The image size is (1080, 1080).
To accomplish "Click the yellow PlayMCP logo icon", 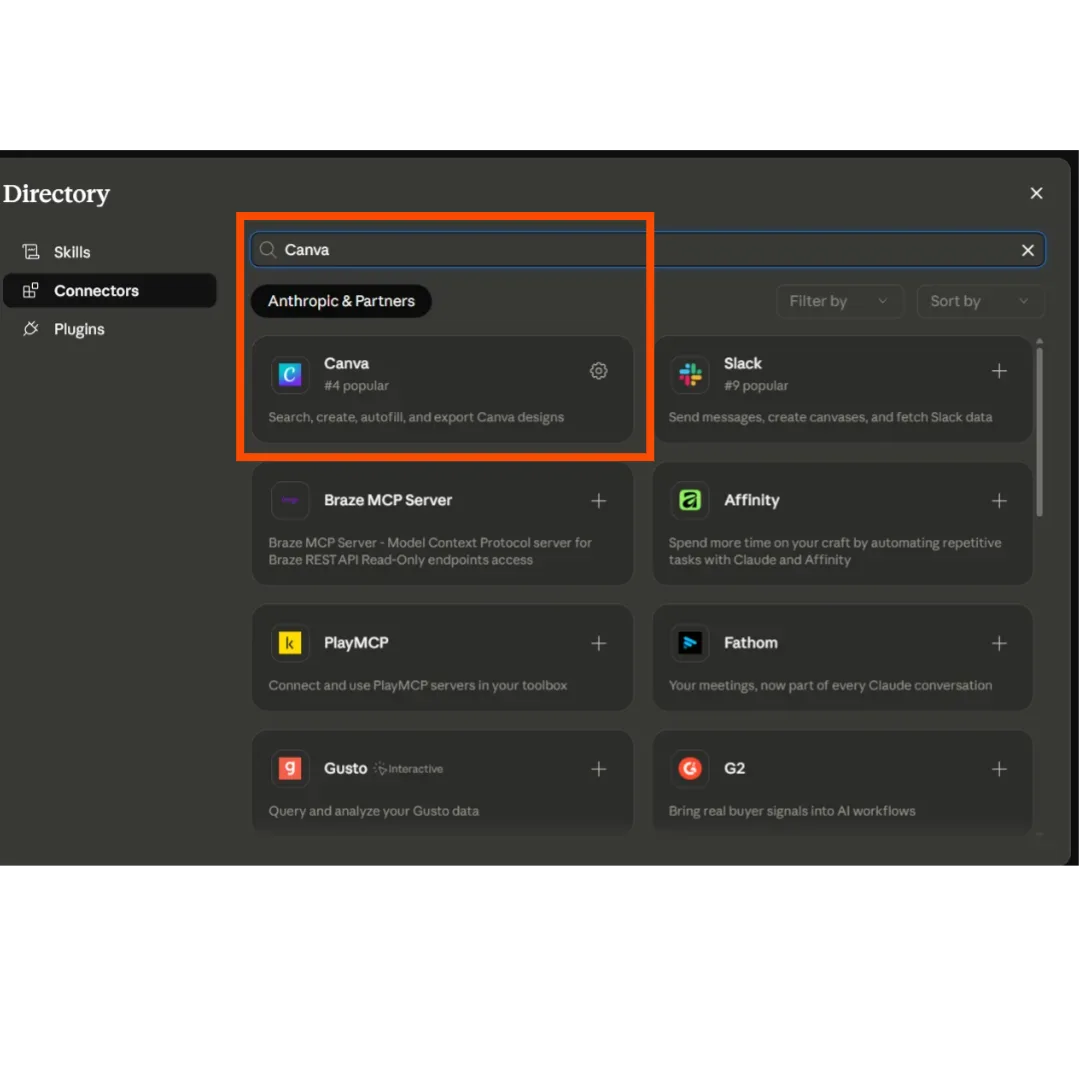I will pos(289,643).
